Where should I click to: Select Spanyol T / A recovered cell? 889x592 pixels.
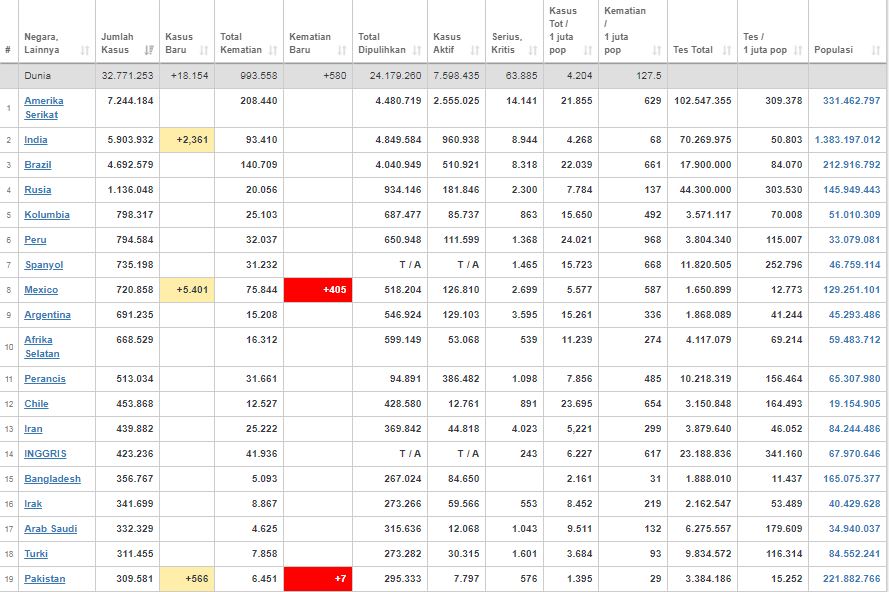(410, 264)
